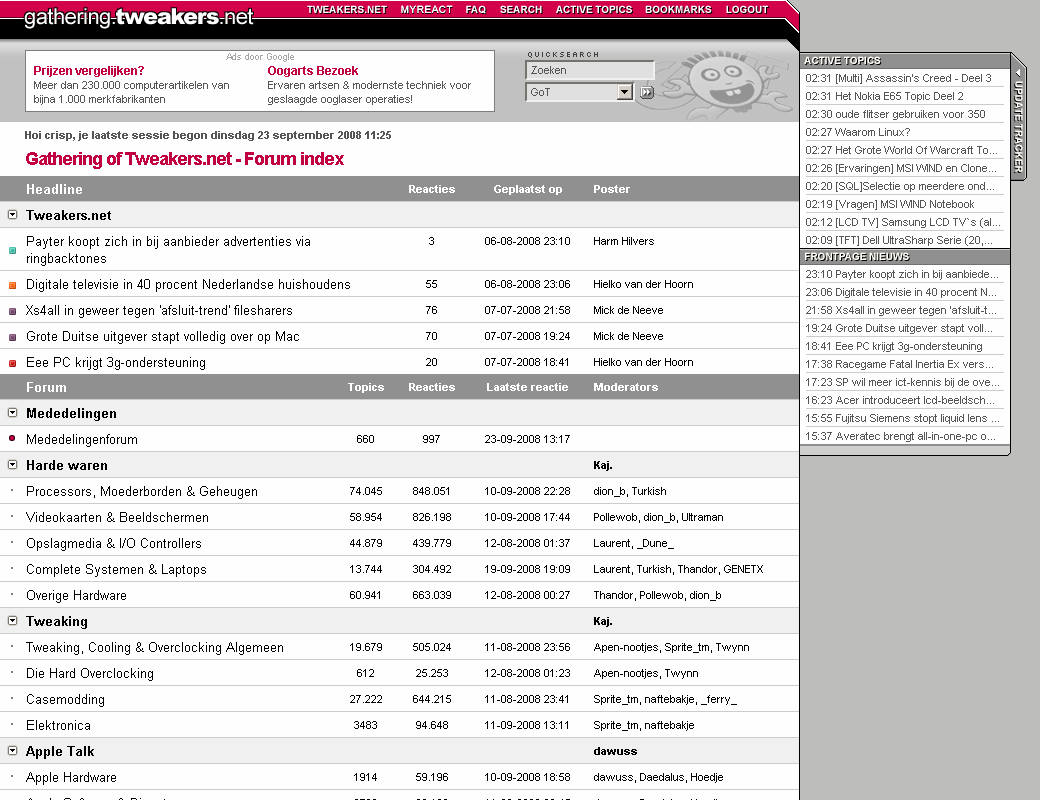This screenshot has height=800, width=1040.
Task: Open Dell UltraSharp Serie active topic
Action: pos(899,240)
